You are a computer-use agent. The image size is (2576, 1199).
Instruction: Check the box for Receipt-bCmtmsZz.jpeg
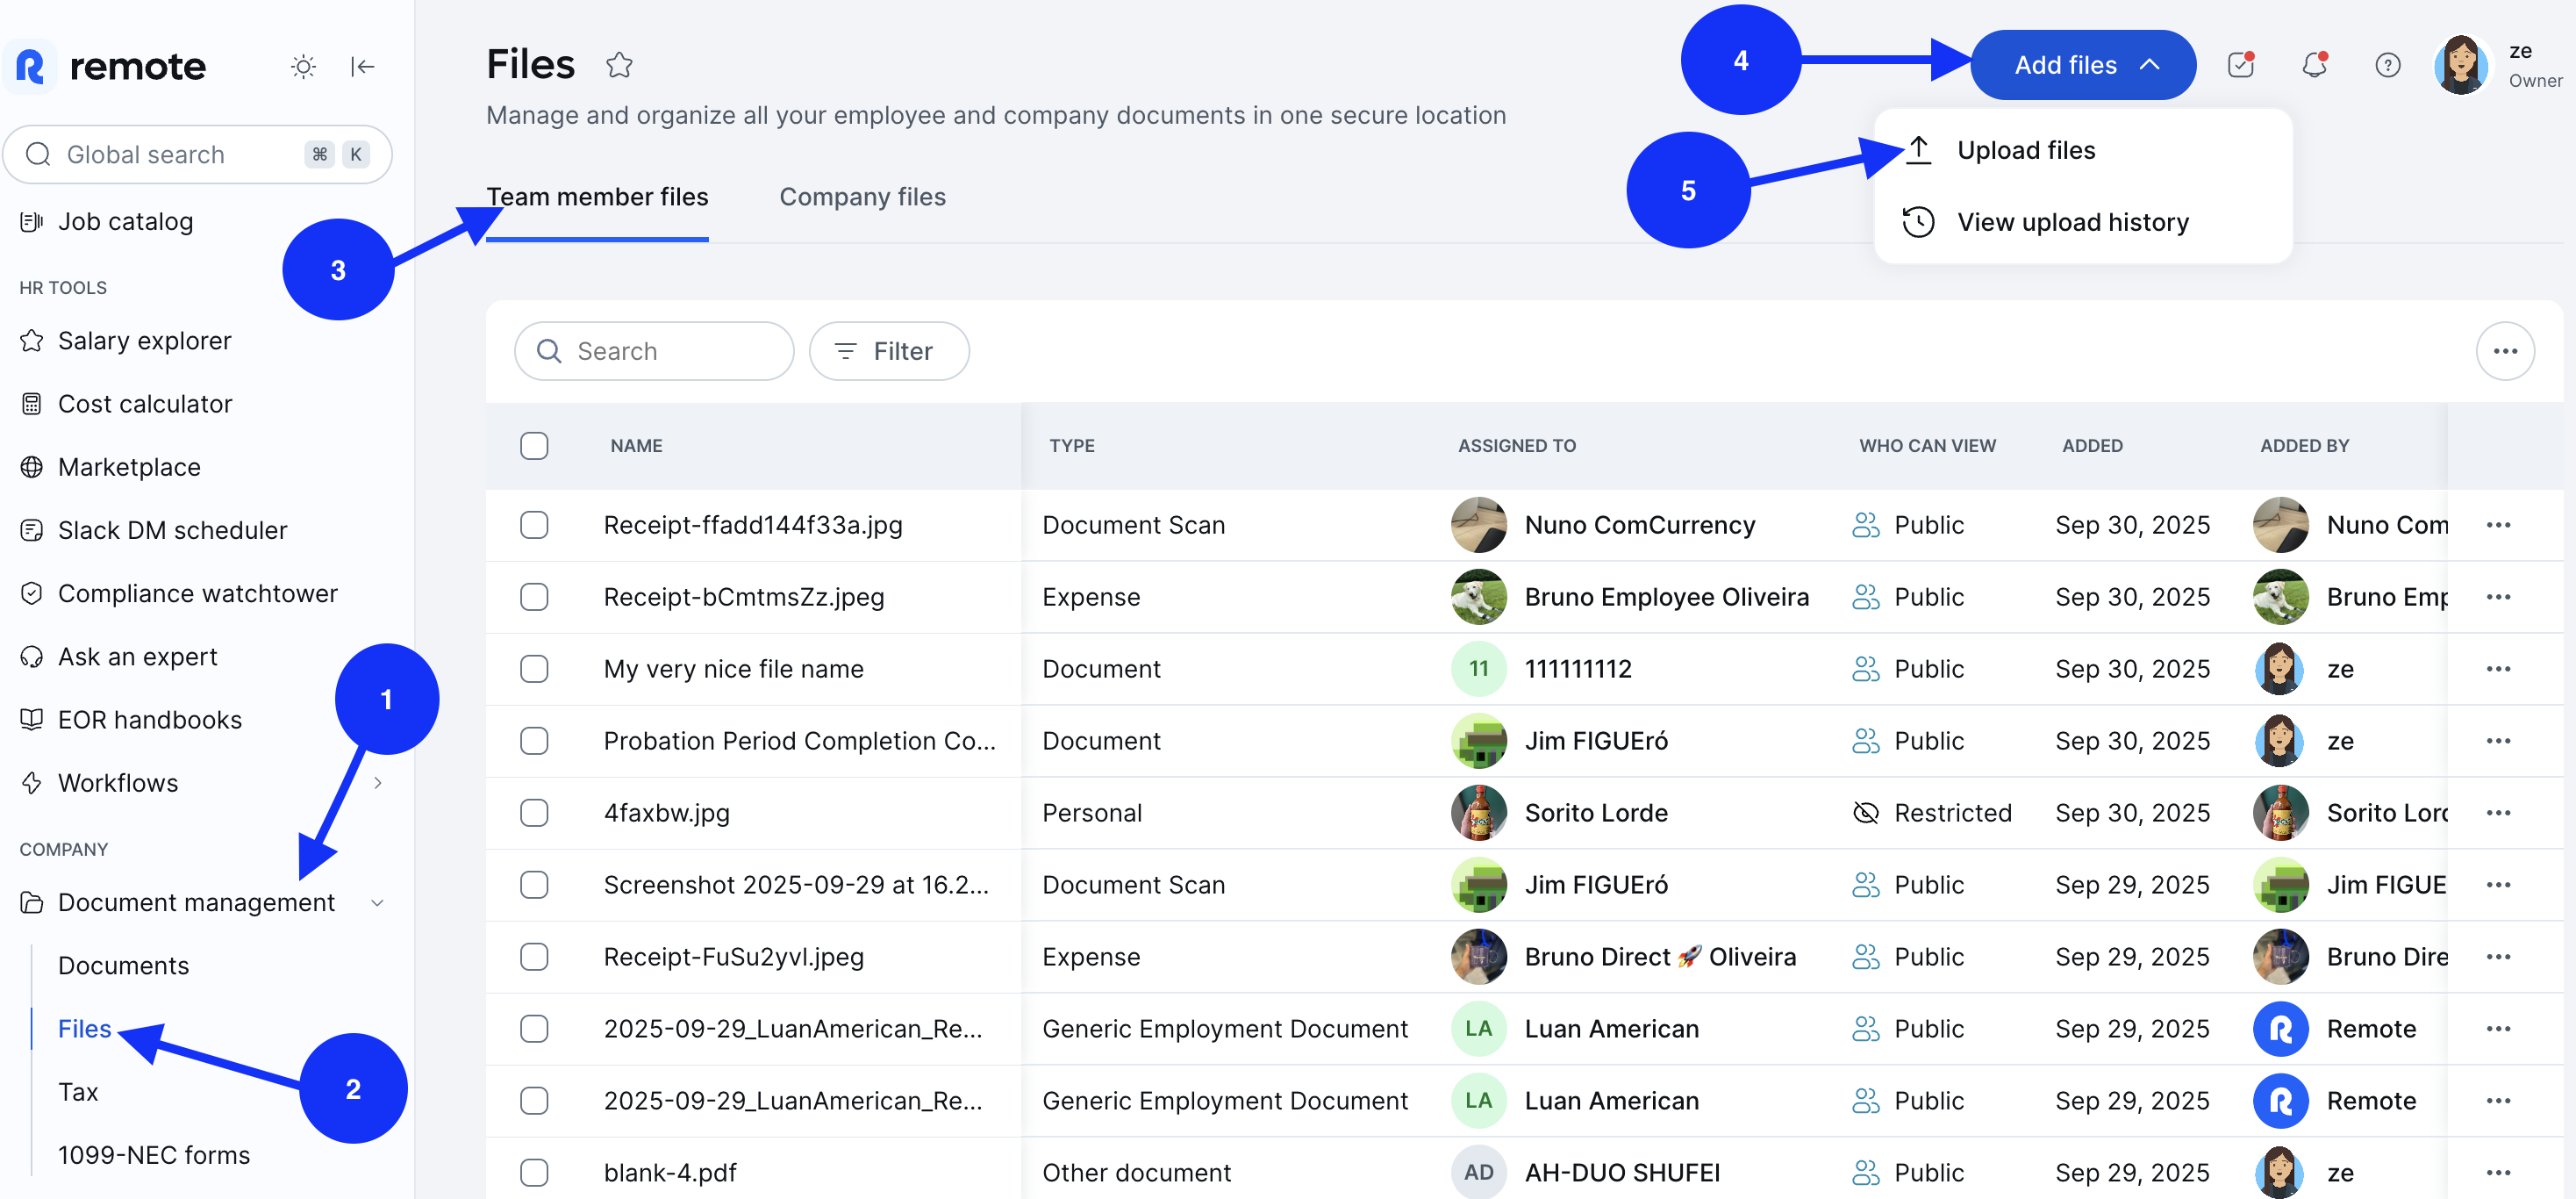(534, 597)
